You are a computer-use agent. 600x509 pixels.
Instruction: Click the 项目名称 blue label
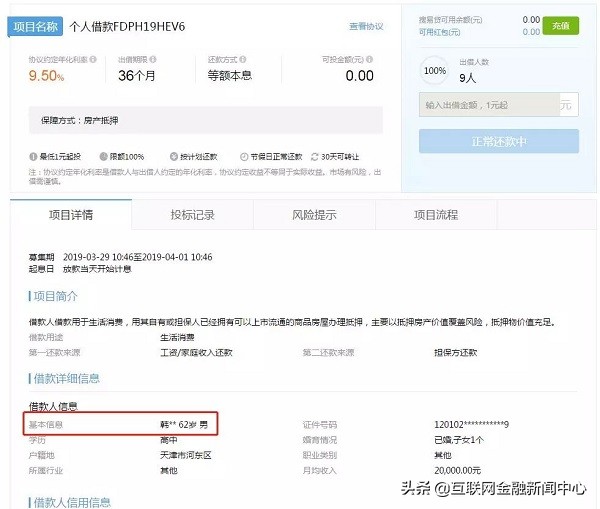pyautogui.click(x=35, y=26)
